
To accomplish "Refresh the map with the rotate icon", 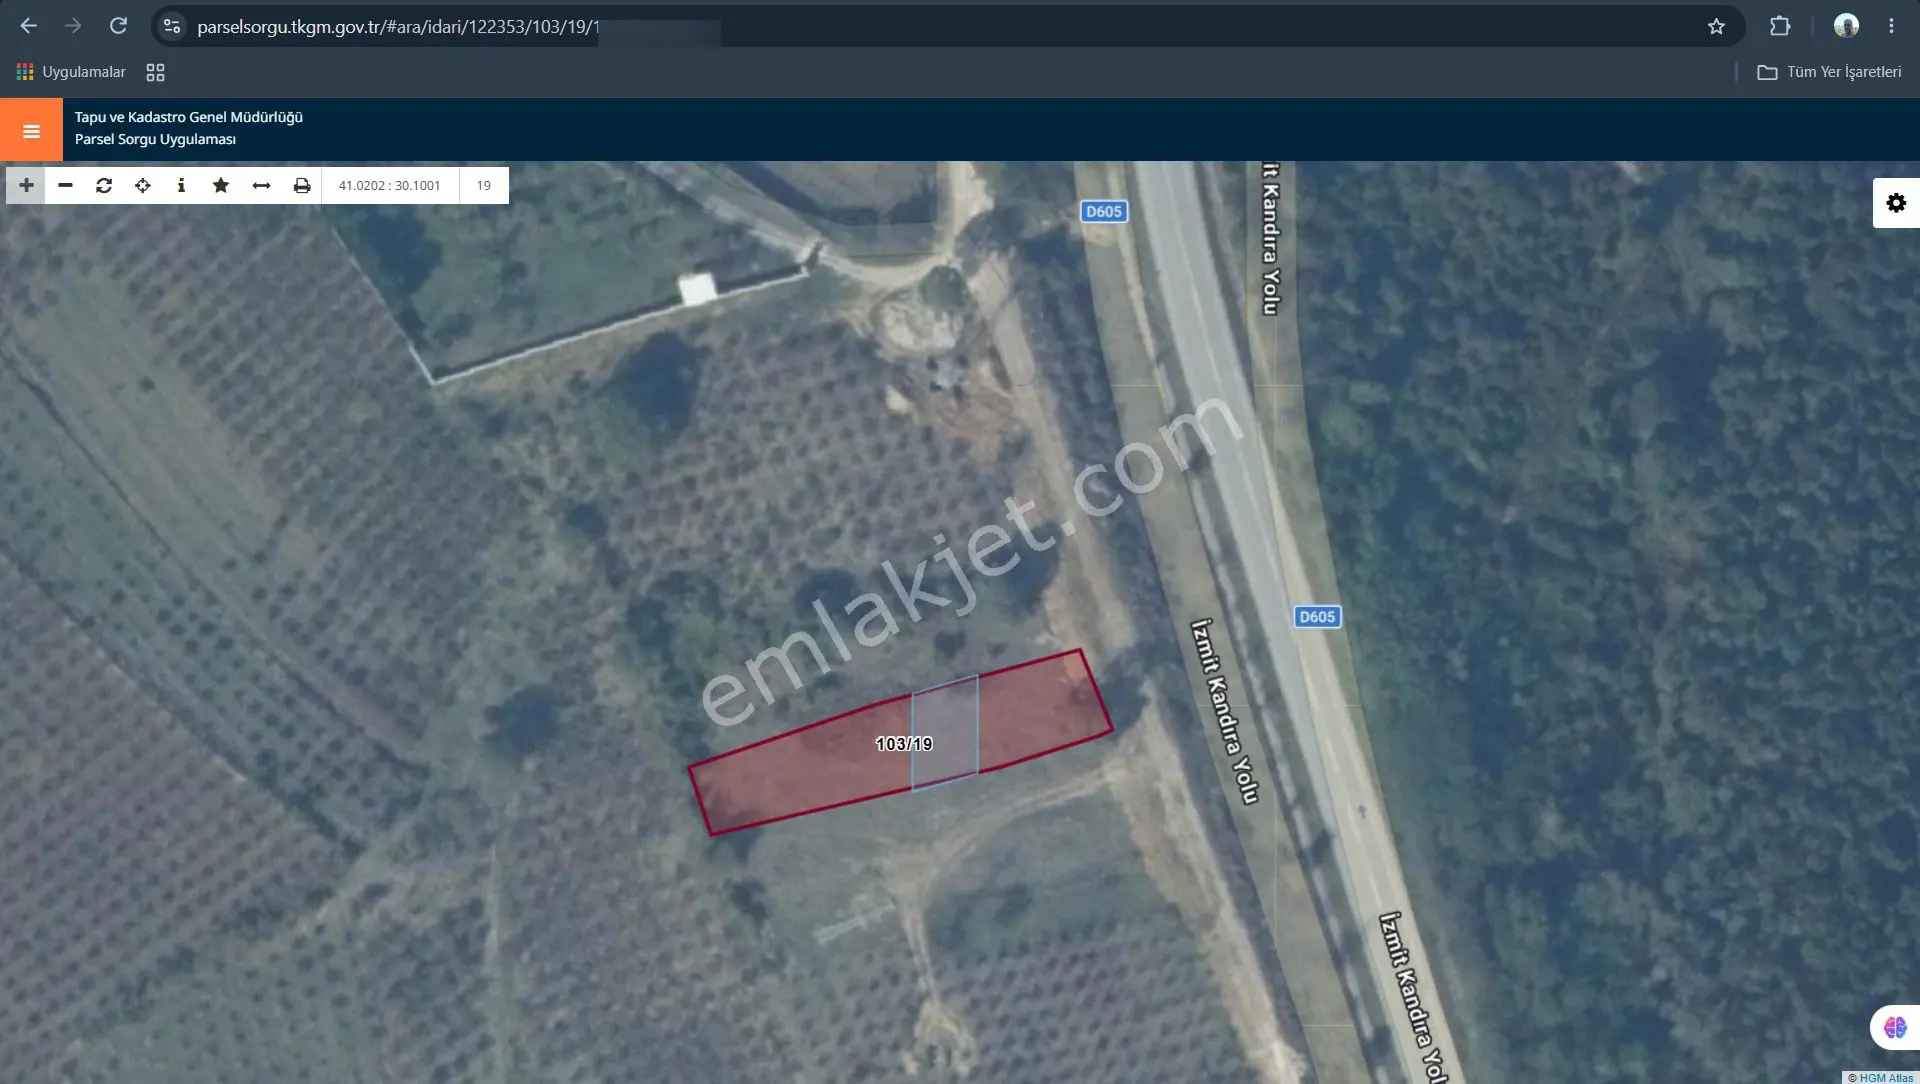I will coord(104,185).
